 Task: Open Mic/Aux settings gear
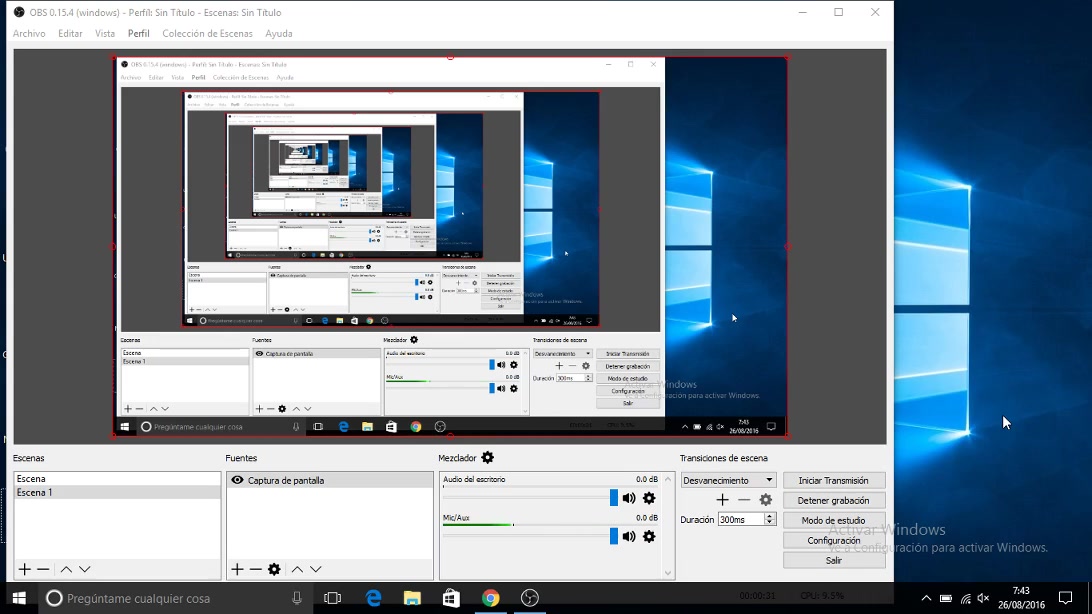click(x=649, y=537)
